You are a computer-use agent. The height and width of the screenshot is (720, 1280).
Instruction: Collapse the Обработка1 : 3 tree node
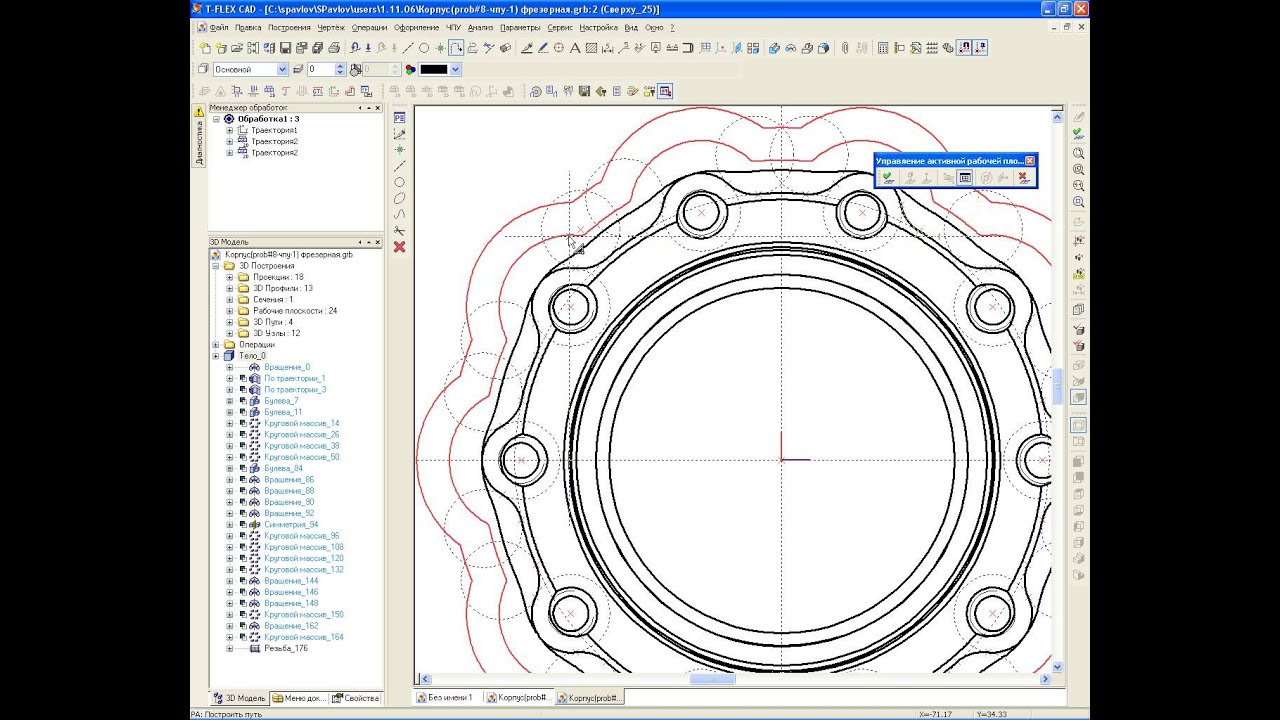click(216, 119)
